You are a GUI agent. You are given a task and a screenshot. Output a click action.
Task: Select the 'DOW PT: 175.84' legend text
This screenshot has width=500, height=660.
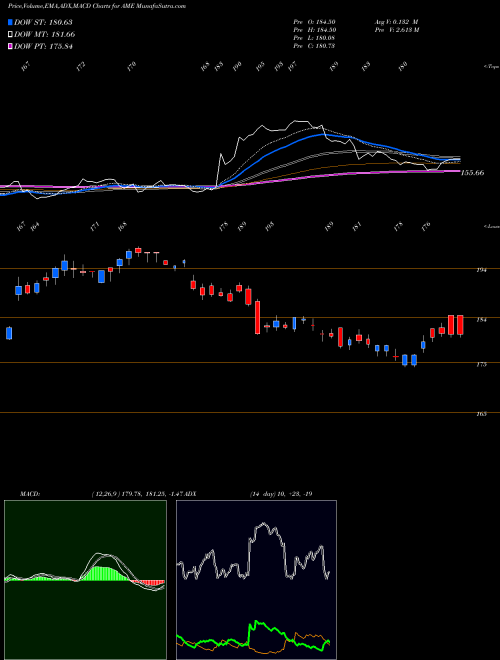43,46
